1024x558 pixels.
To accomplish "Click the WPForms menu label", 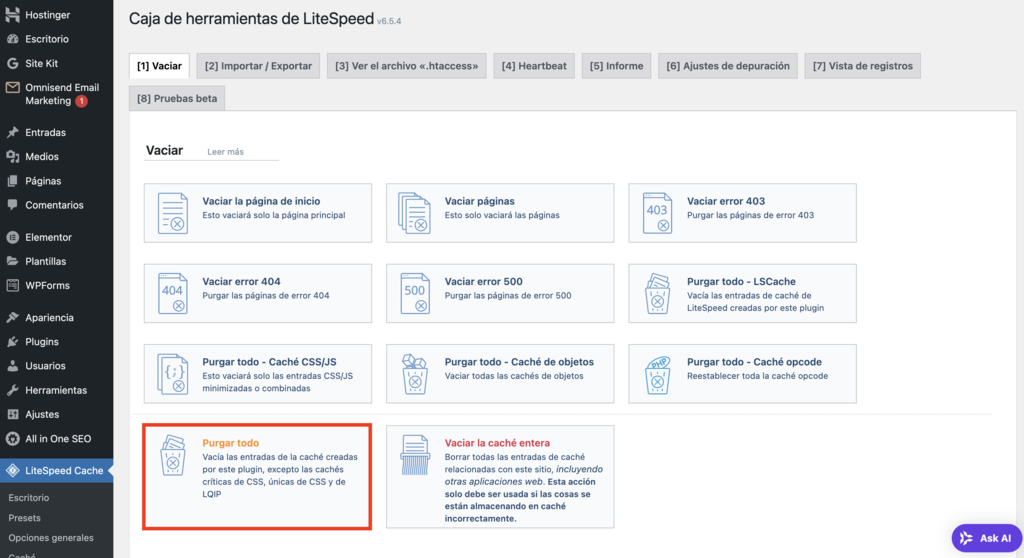I will 47,286.
